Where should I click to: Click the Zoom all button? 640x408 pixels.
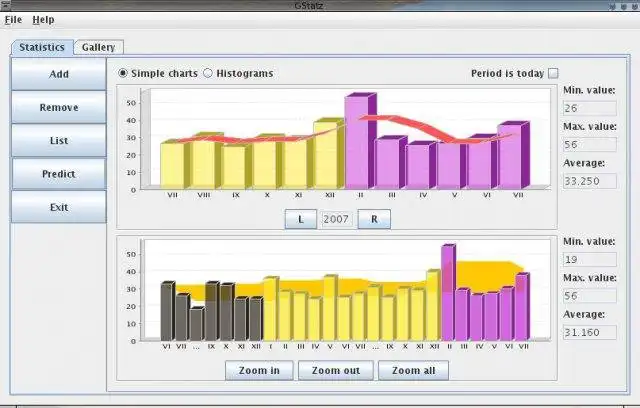click(x=413, y=370)
